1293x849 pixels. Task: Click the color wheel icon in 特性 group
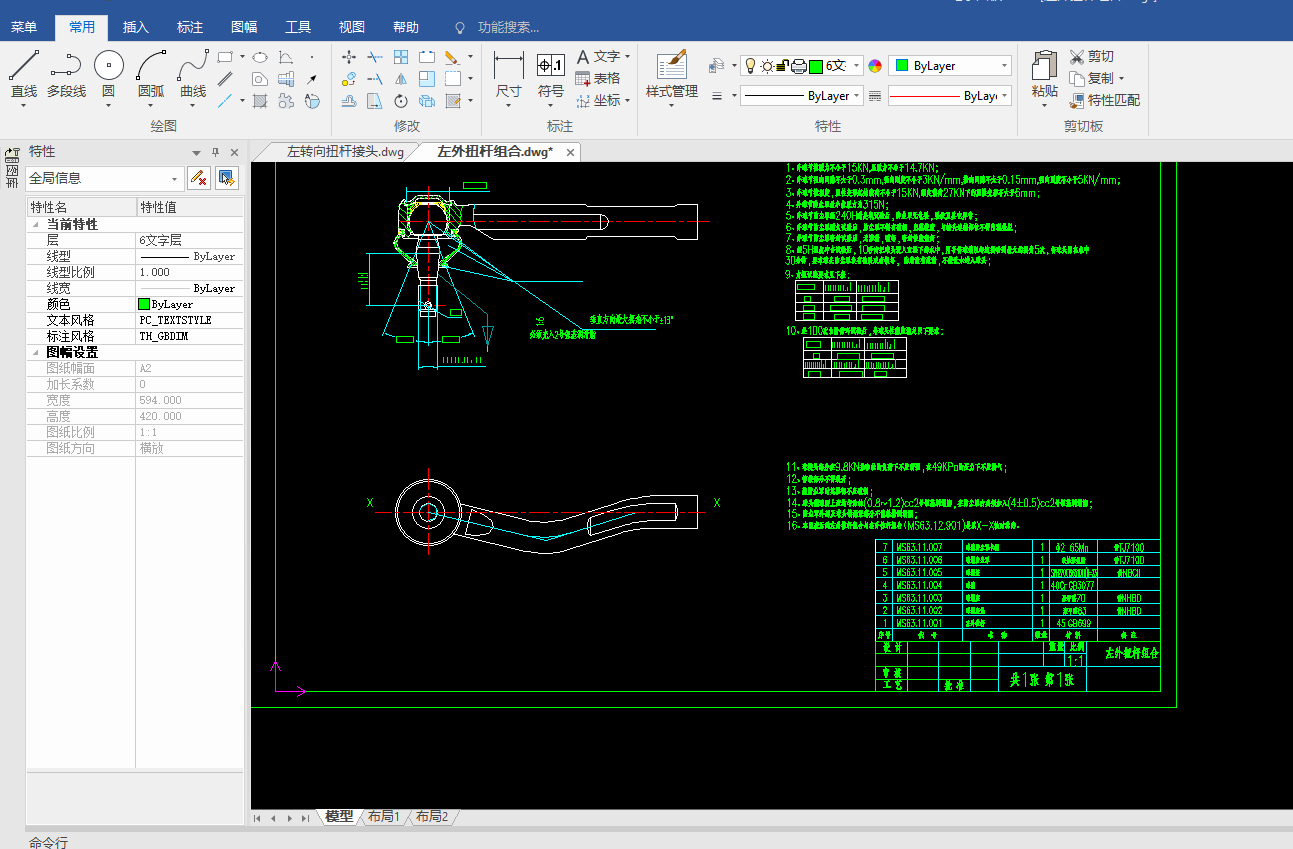[875, 66]
